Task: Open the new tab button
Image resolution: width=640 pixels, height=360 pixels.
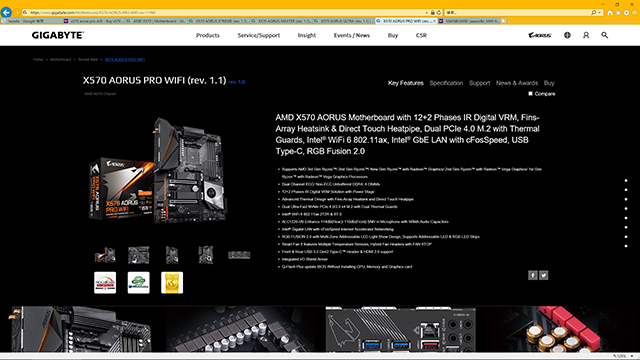Action: coord(504,21)
